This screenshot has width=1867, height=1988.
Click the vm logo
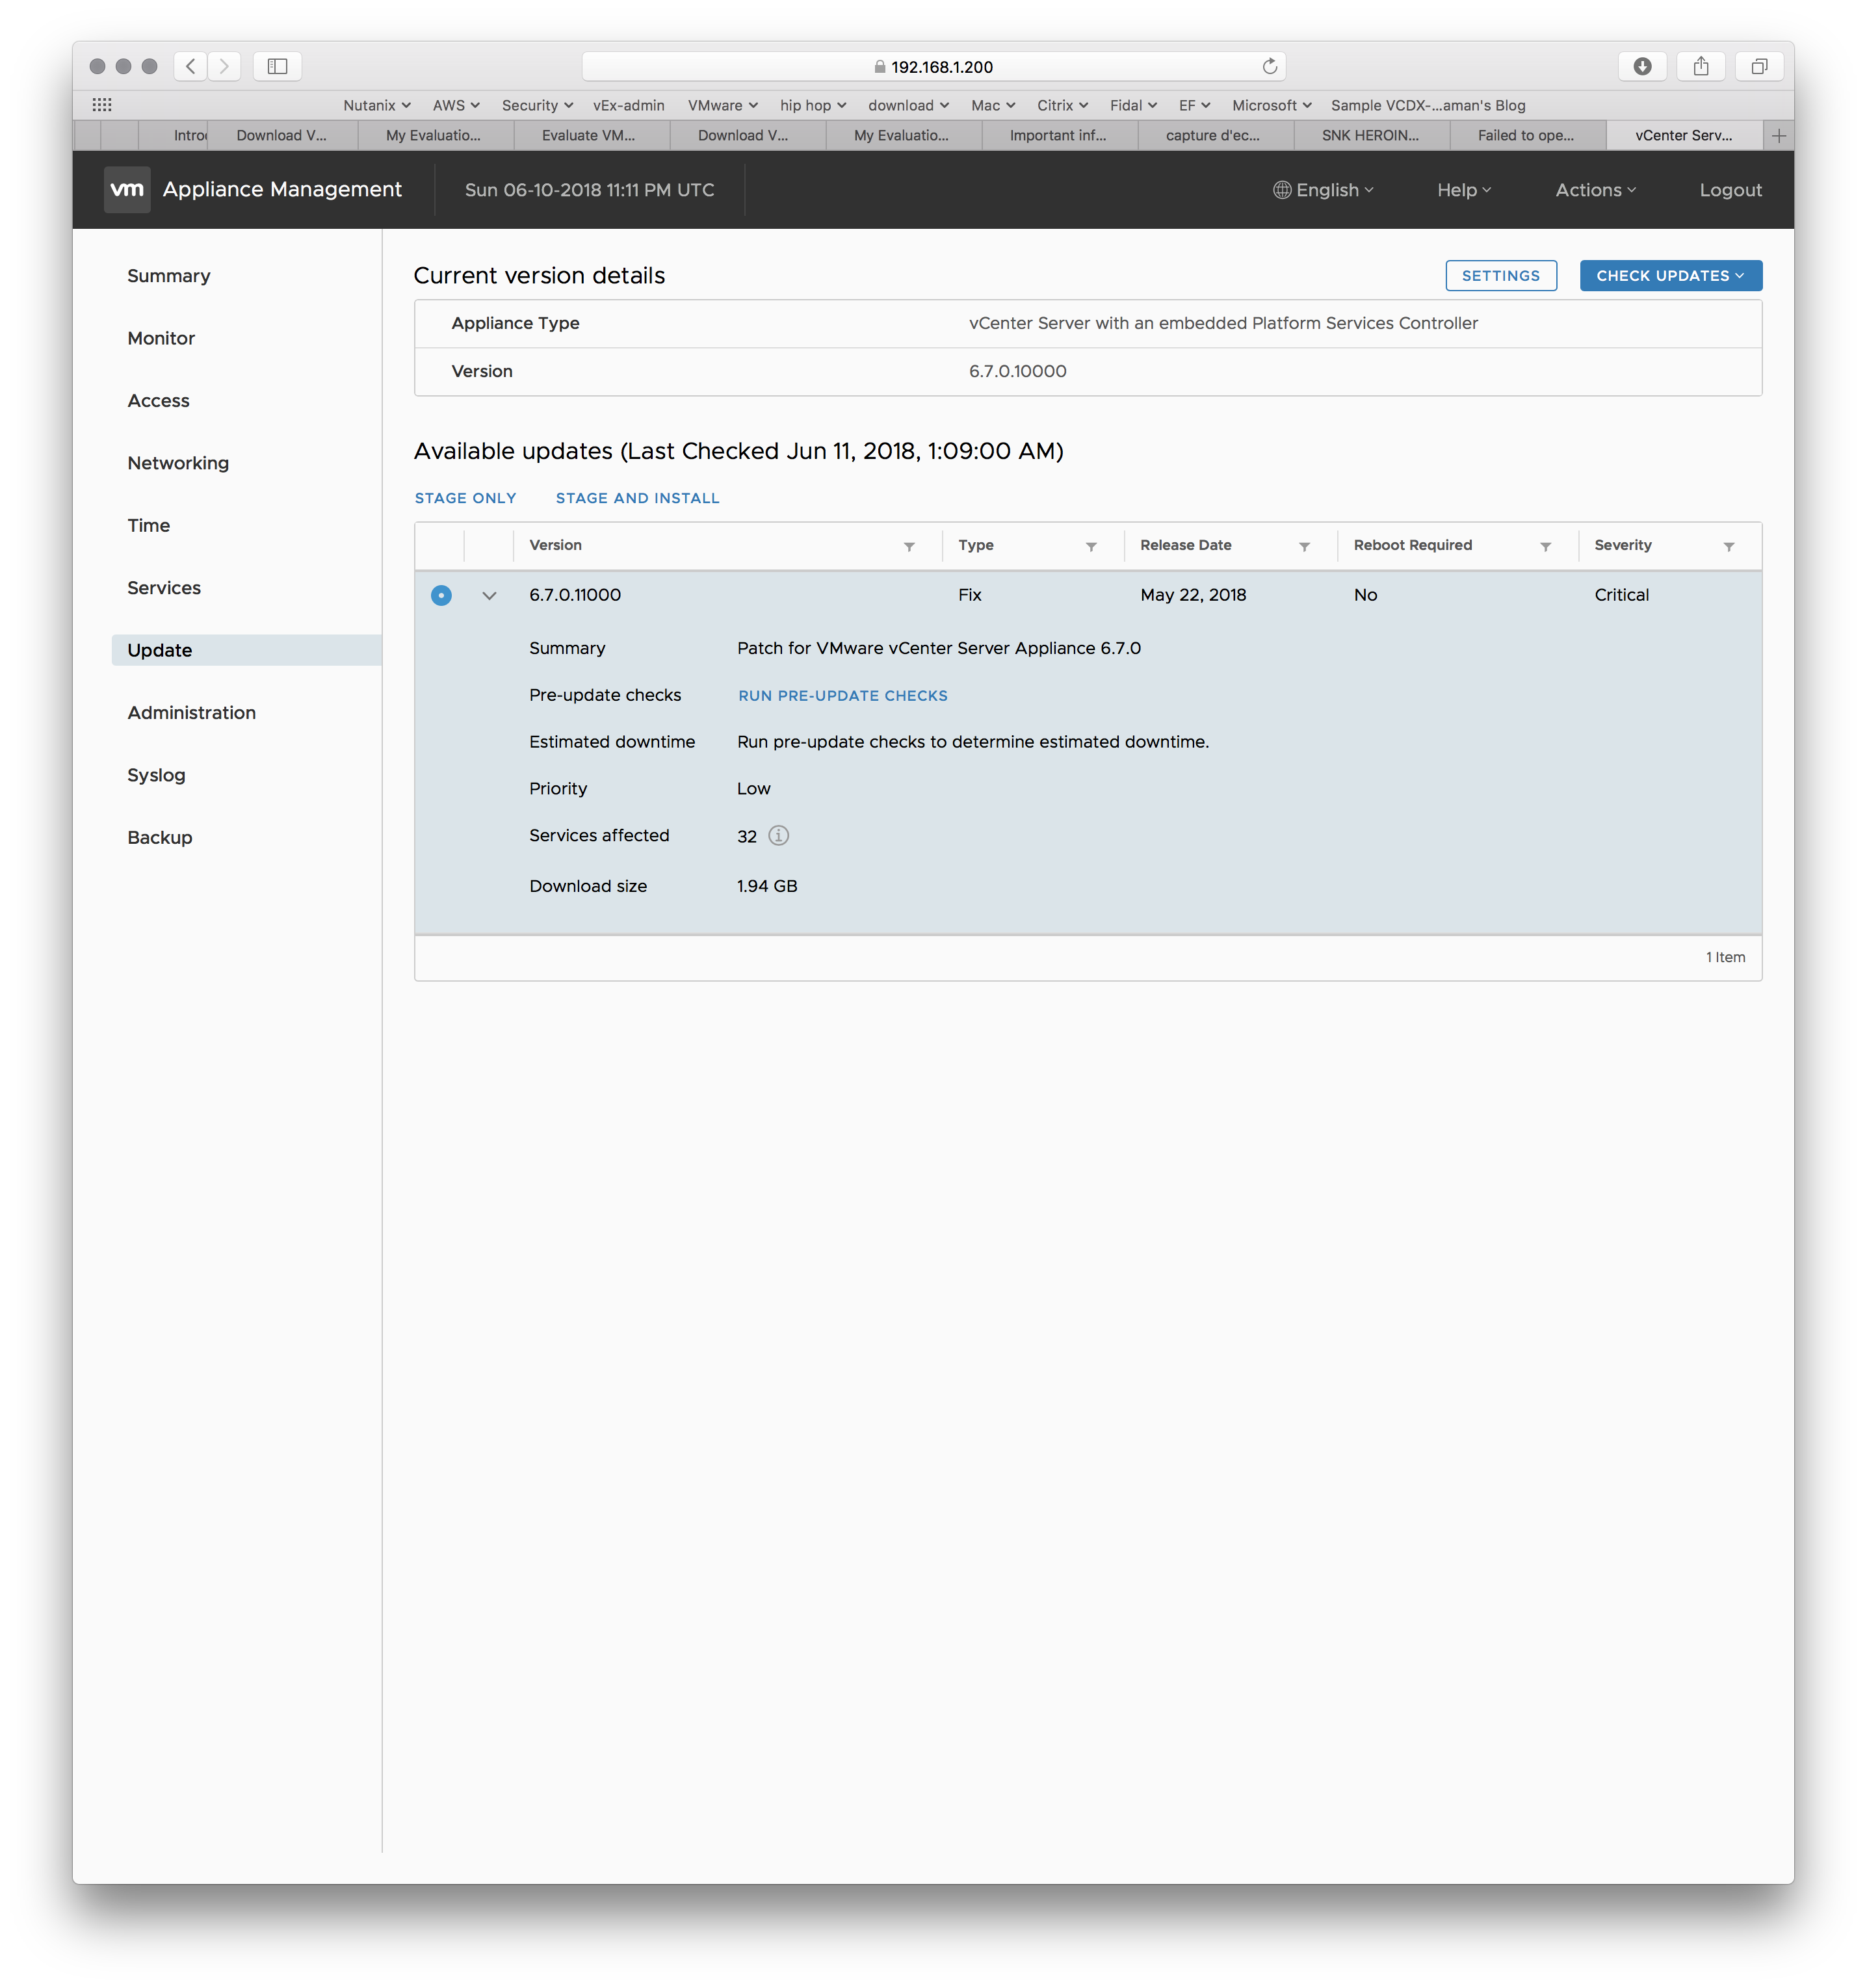[127, 189]
